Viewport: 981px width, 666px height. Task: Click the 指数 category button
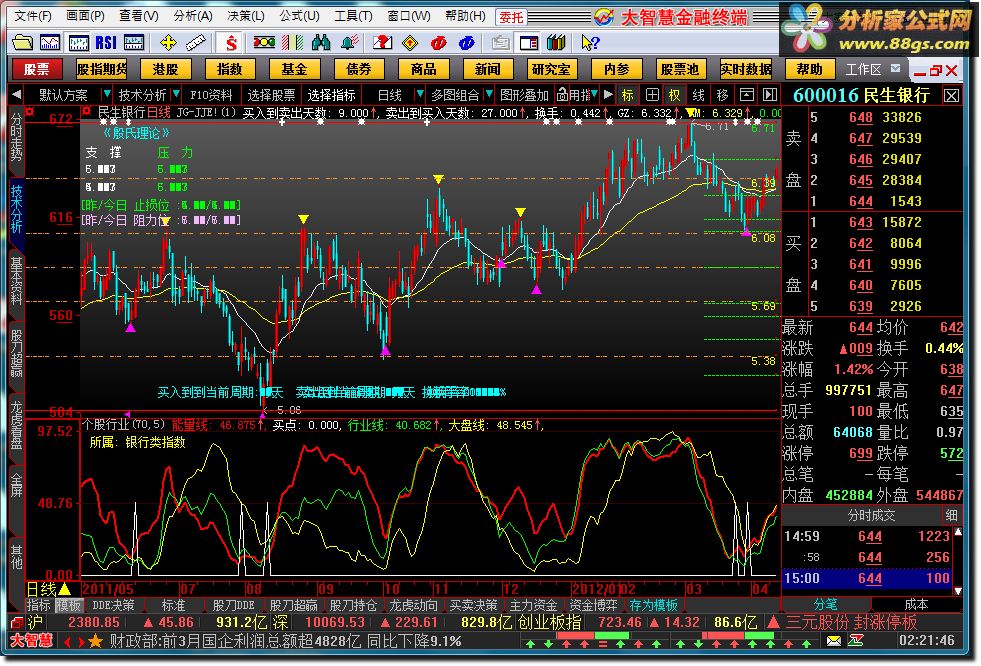point(230,69)
